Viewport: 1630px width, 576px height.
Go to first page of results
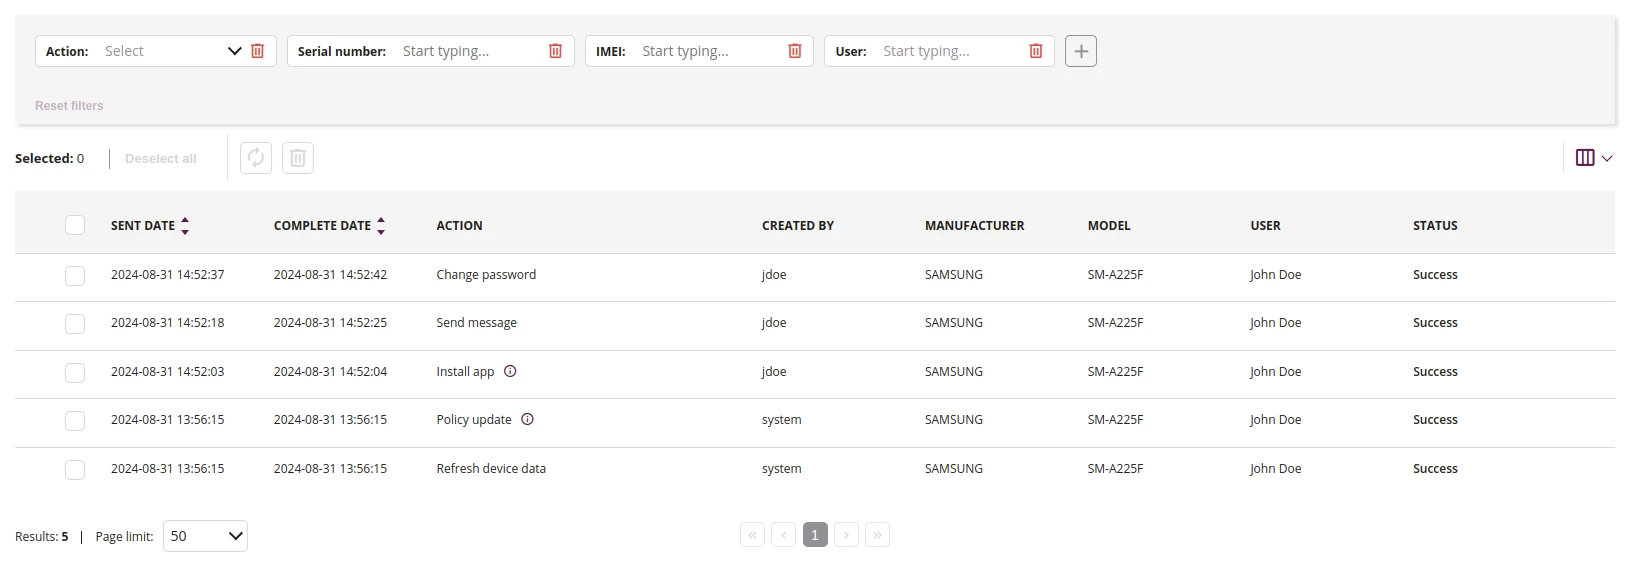point(752,535)
